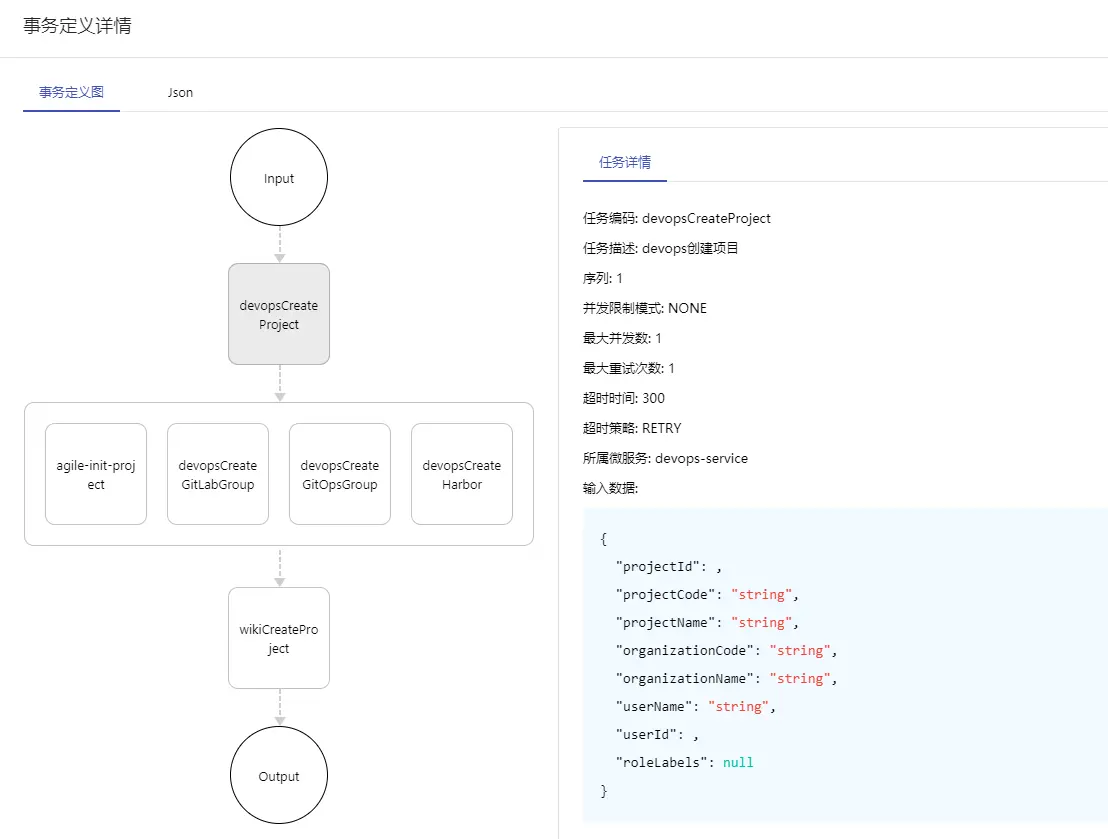Image resolution: width=1108 pixels, height=839 pixels.
Task: Click the 并发限制模式: NONE line
Action: [645, 308]
